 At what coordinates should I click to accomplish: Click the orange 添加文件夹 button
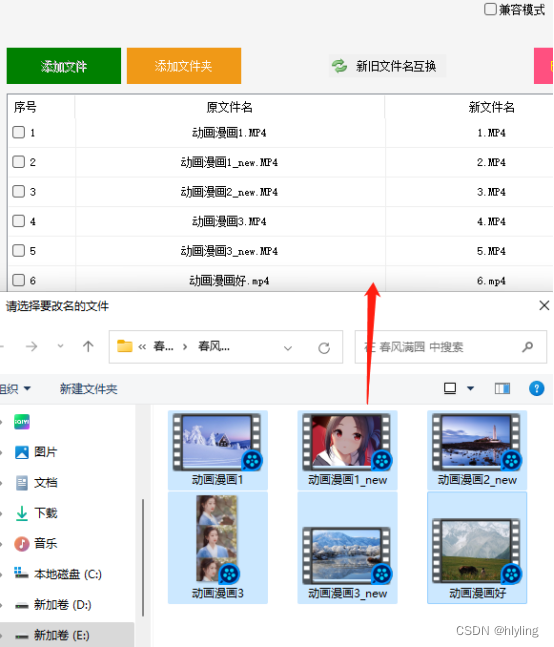pos(184,66)
